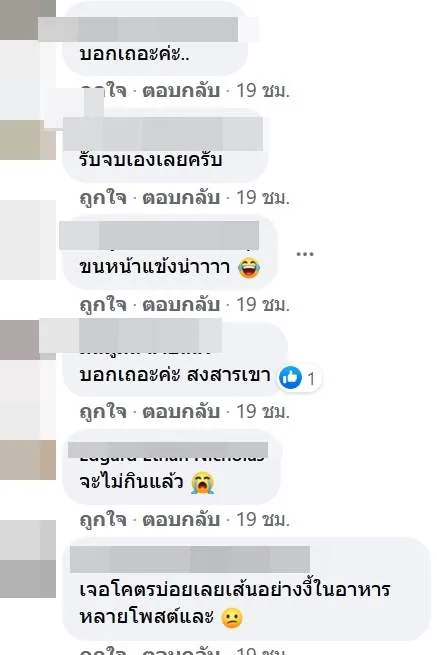Click the confused face emoji in last comment
The image size is (437, 655).
[x=231, y=618]
